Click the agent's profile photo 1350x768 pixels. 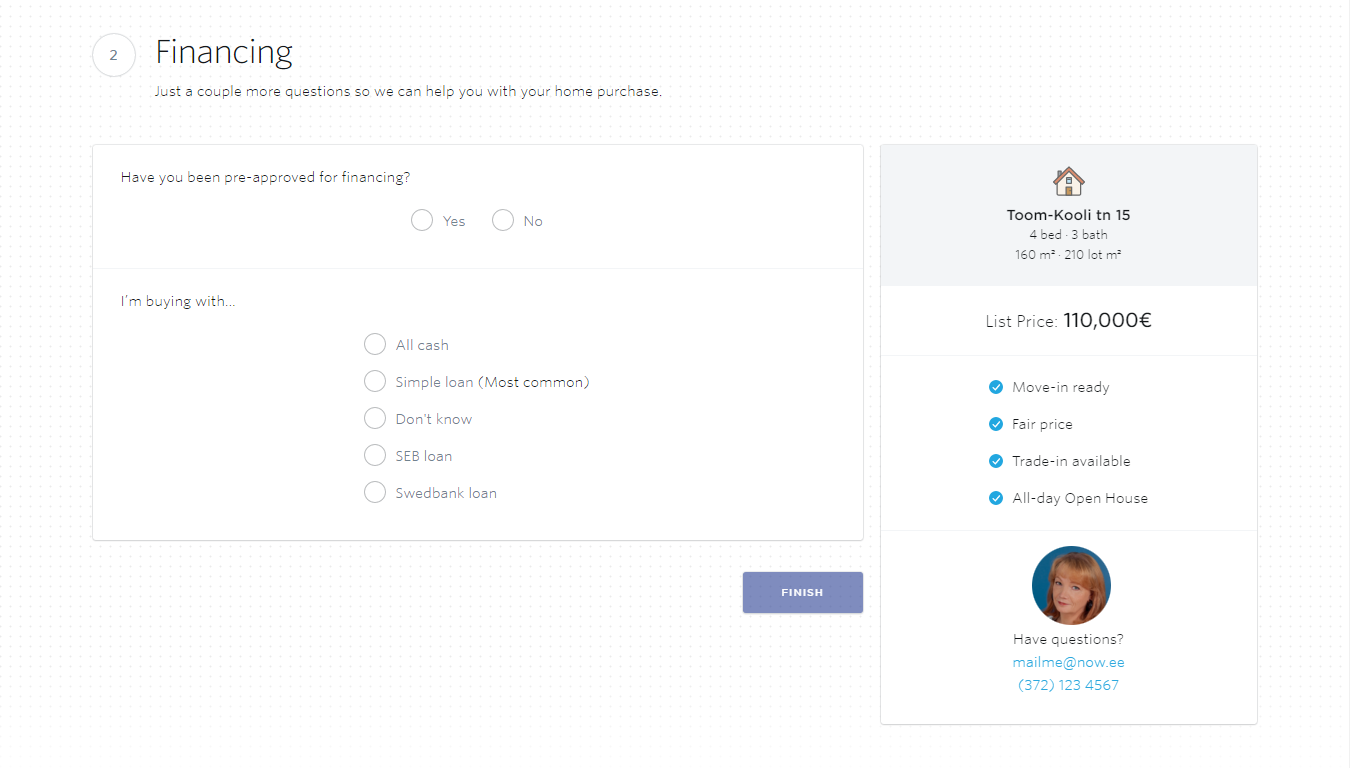coord(1070,585)
